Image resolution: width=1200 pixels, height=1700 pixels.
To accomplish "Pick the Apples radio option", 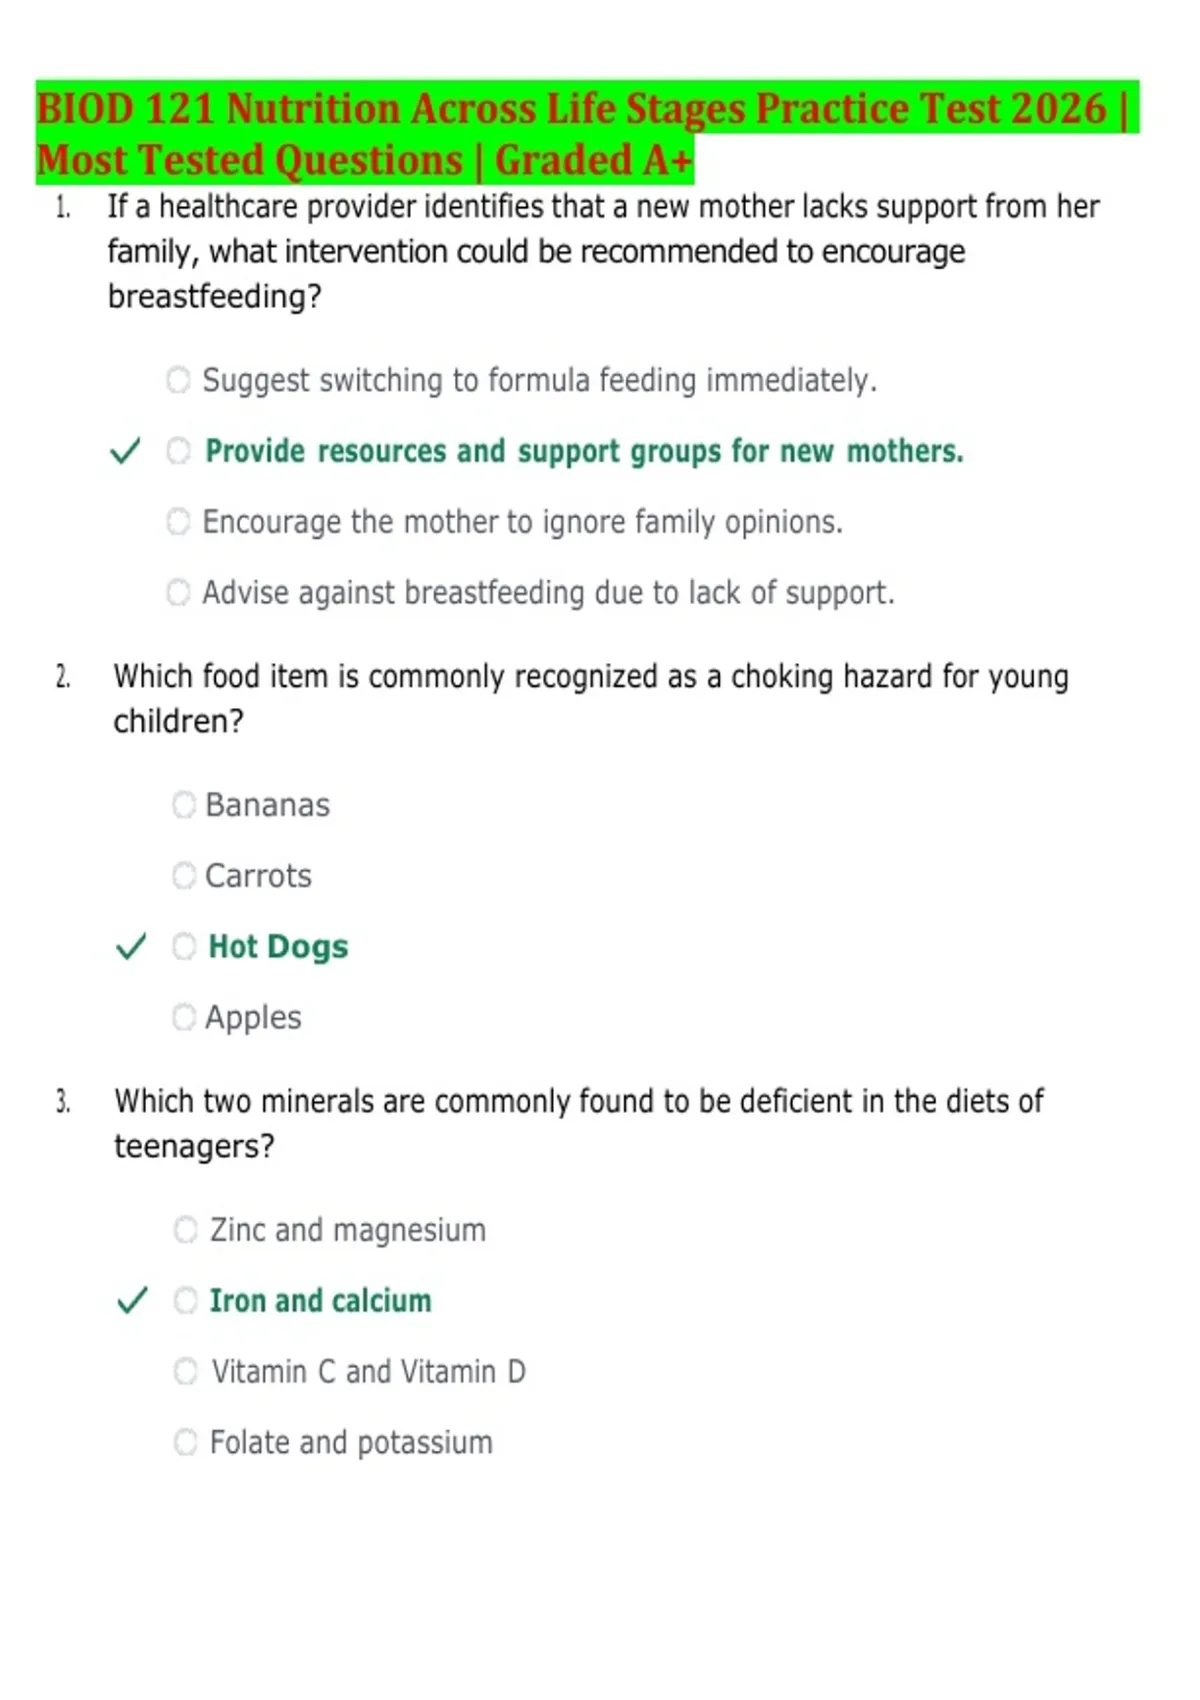I will click(184, 1017).
